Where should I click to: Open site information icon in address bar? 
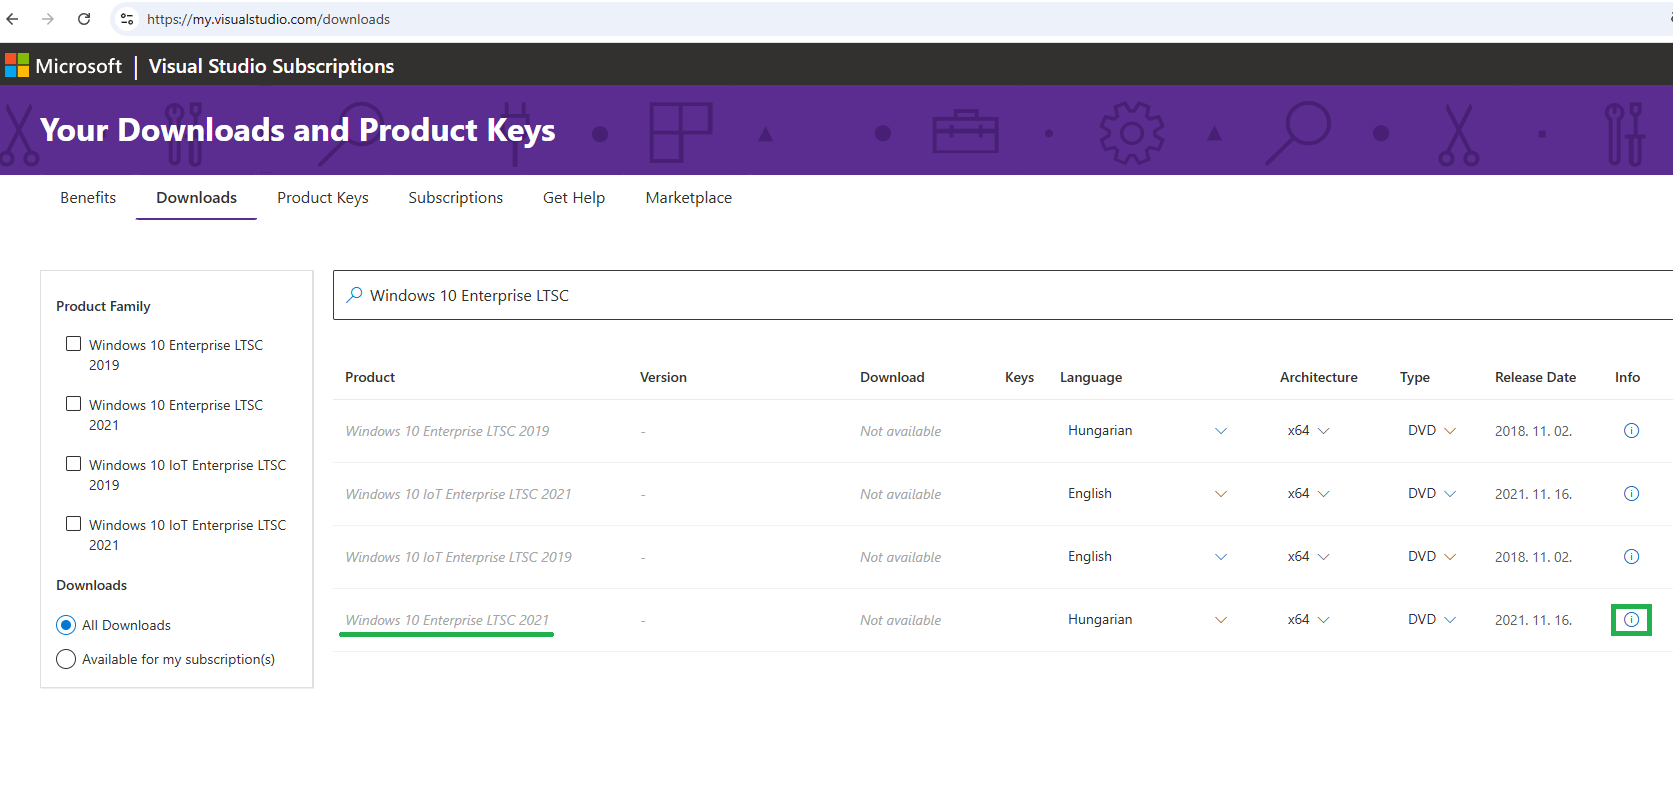(127, 19)
